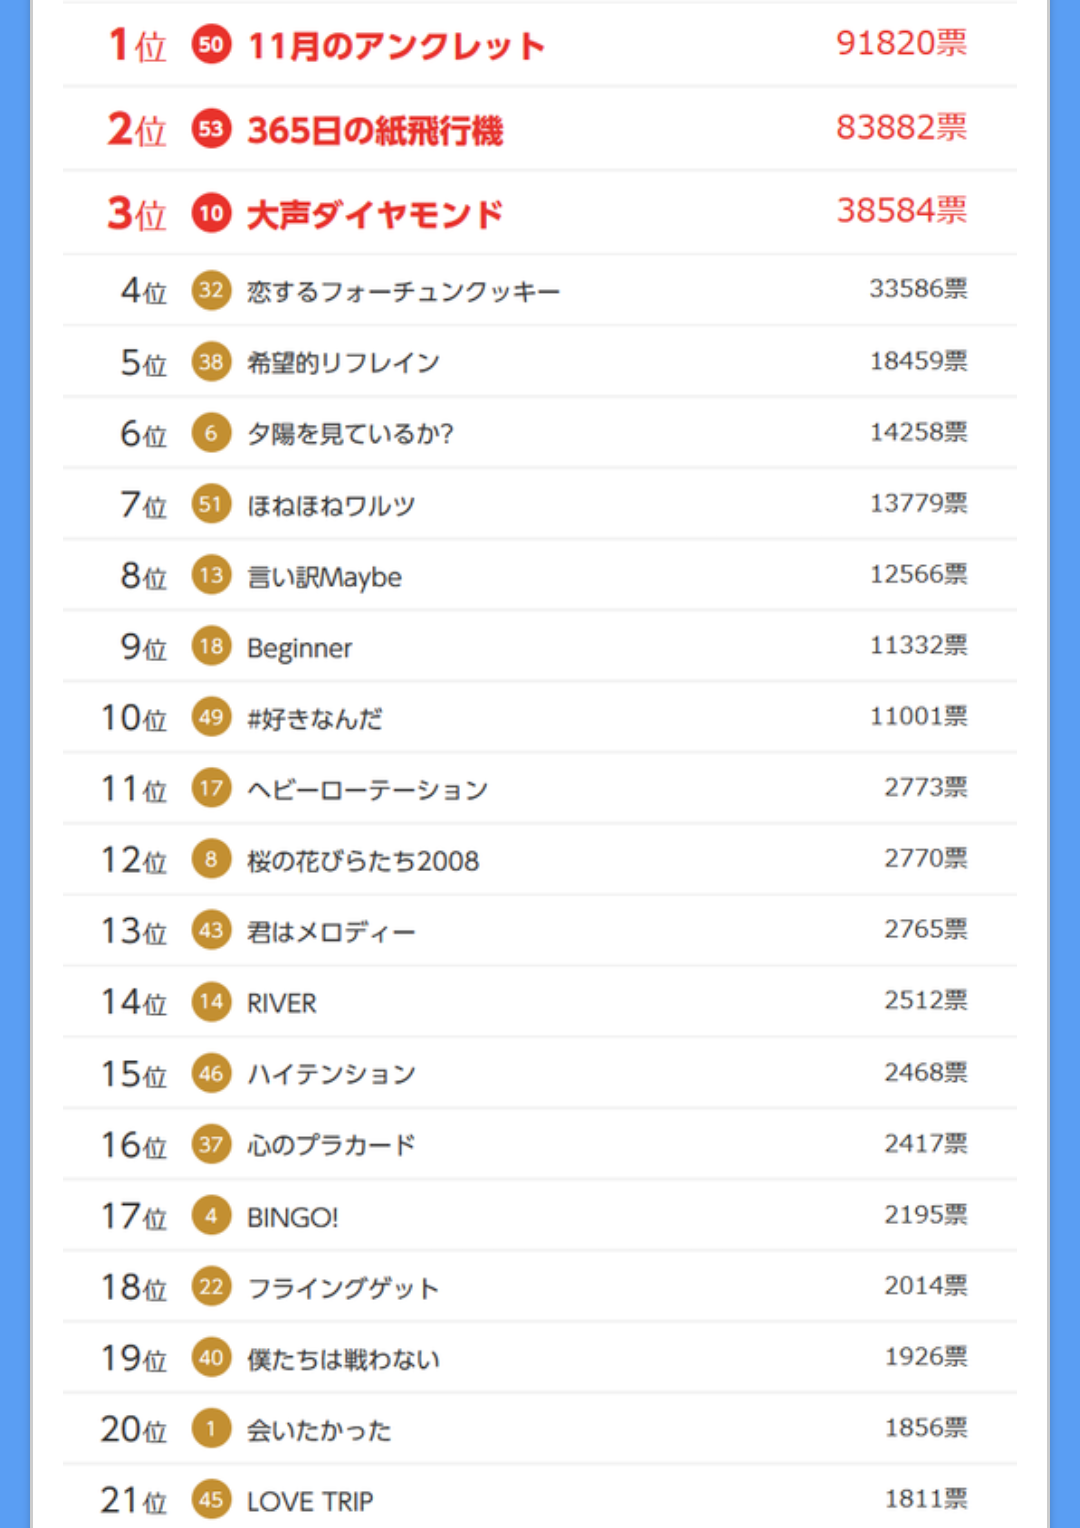Select song title 365日の紙飛行機
Viewport: 1080px width, 1528px height.
375,130
